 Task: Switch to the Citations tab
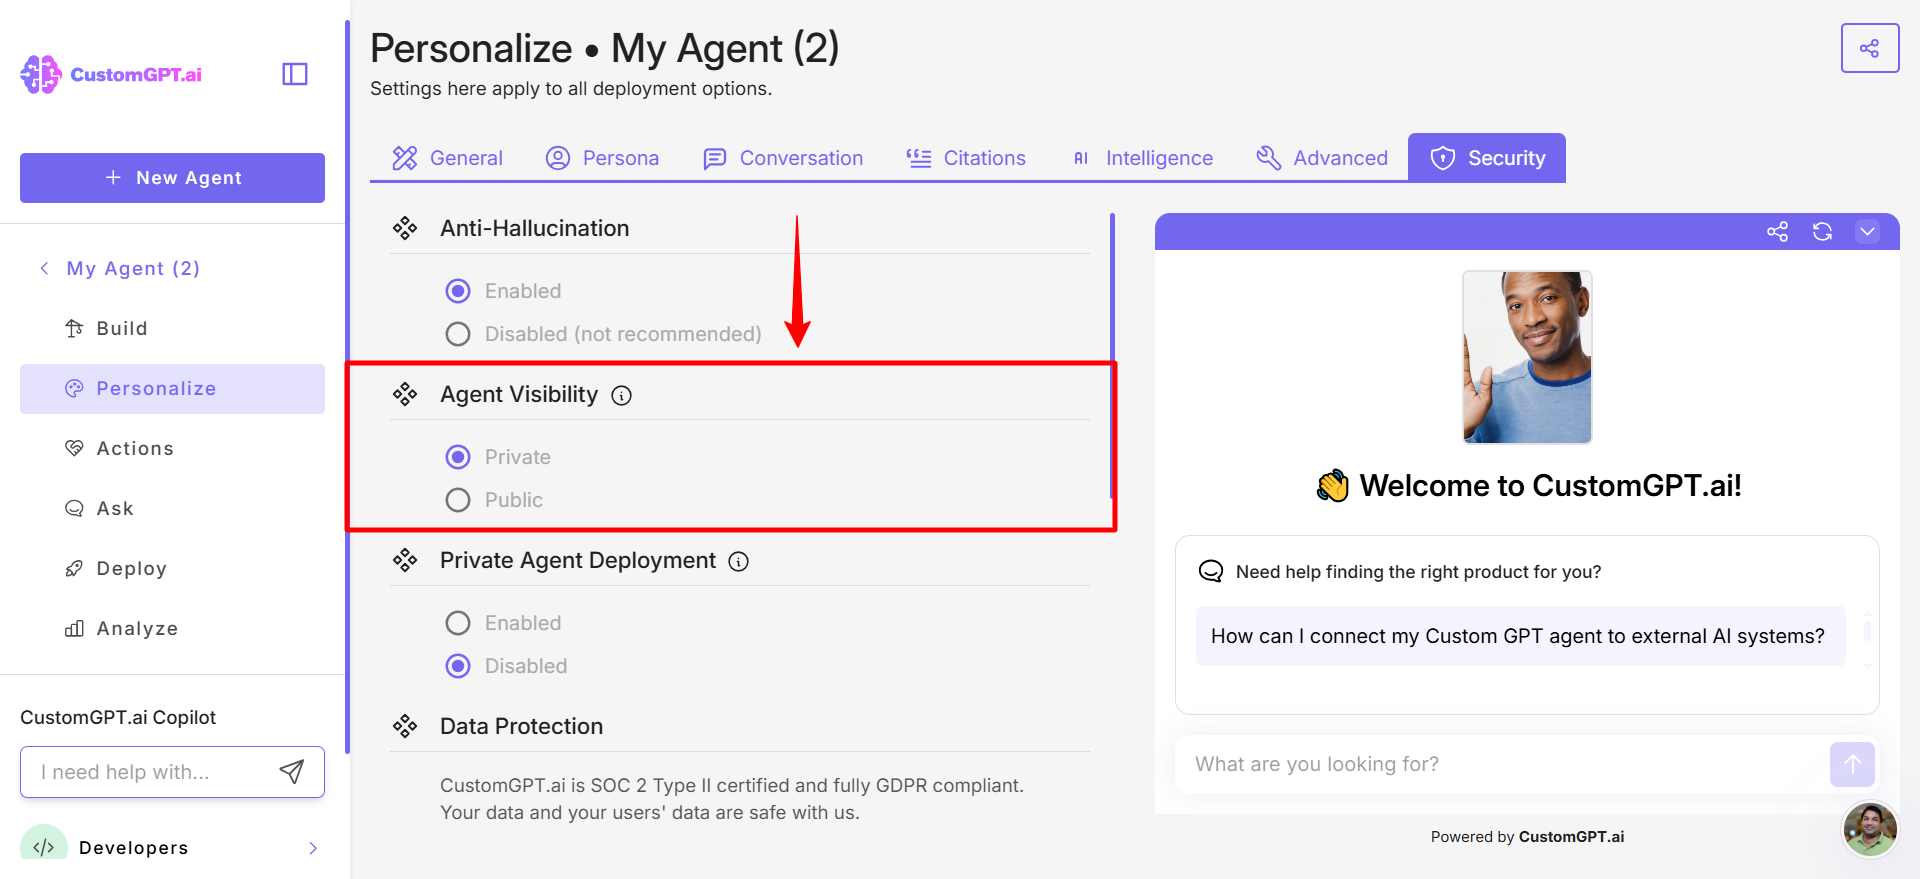(966, 158)
